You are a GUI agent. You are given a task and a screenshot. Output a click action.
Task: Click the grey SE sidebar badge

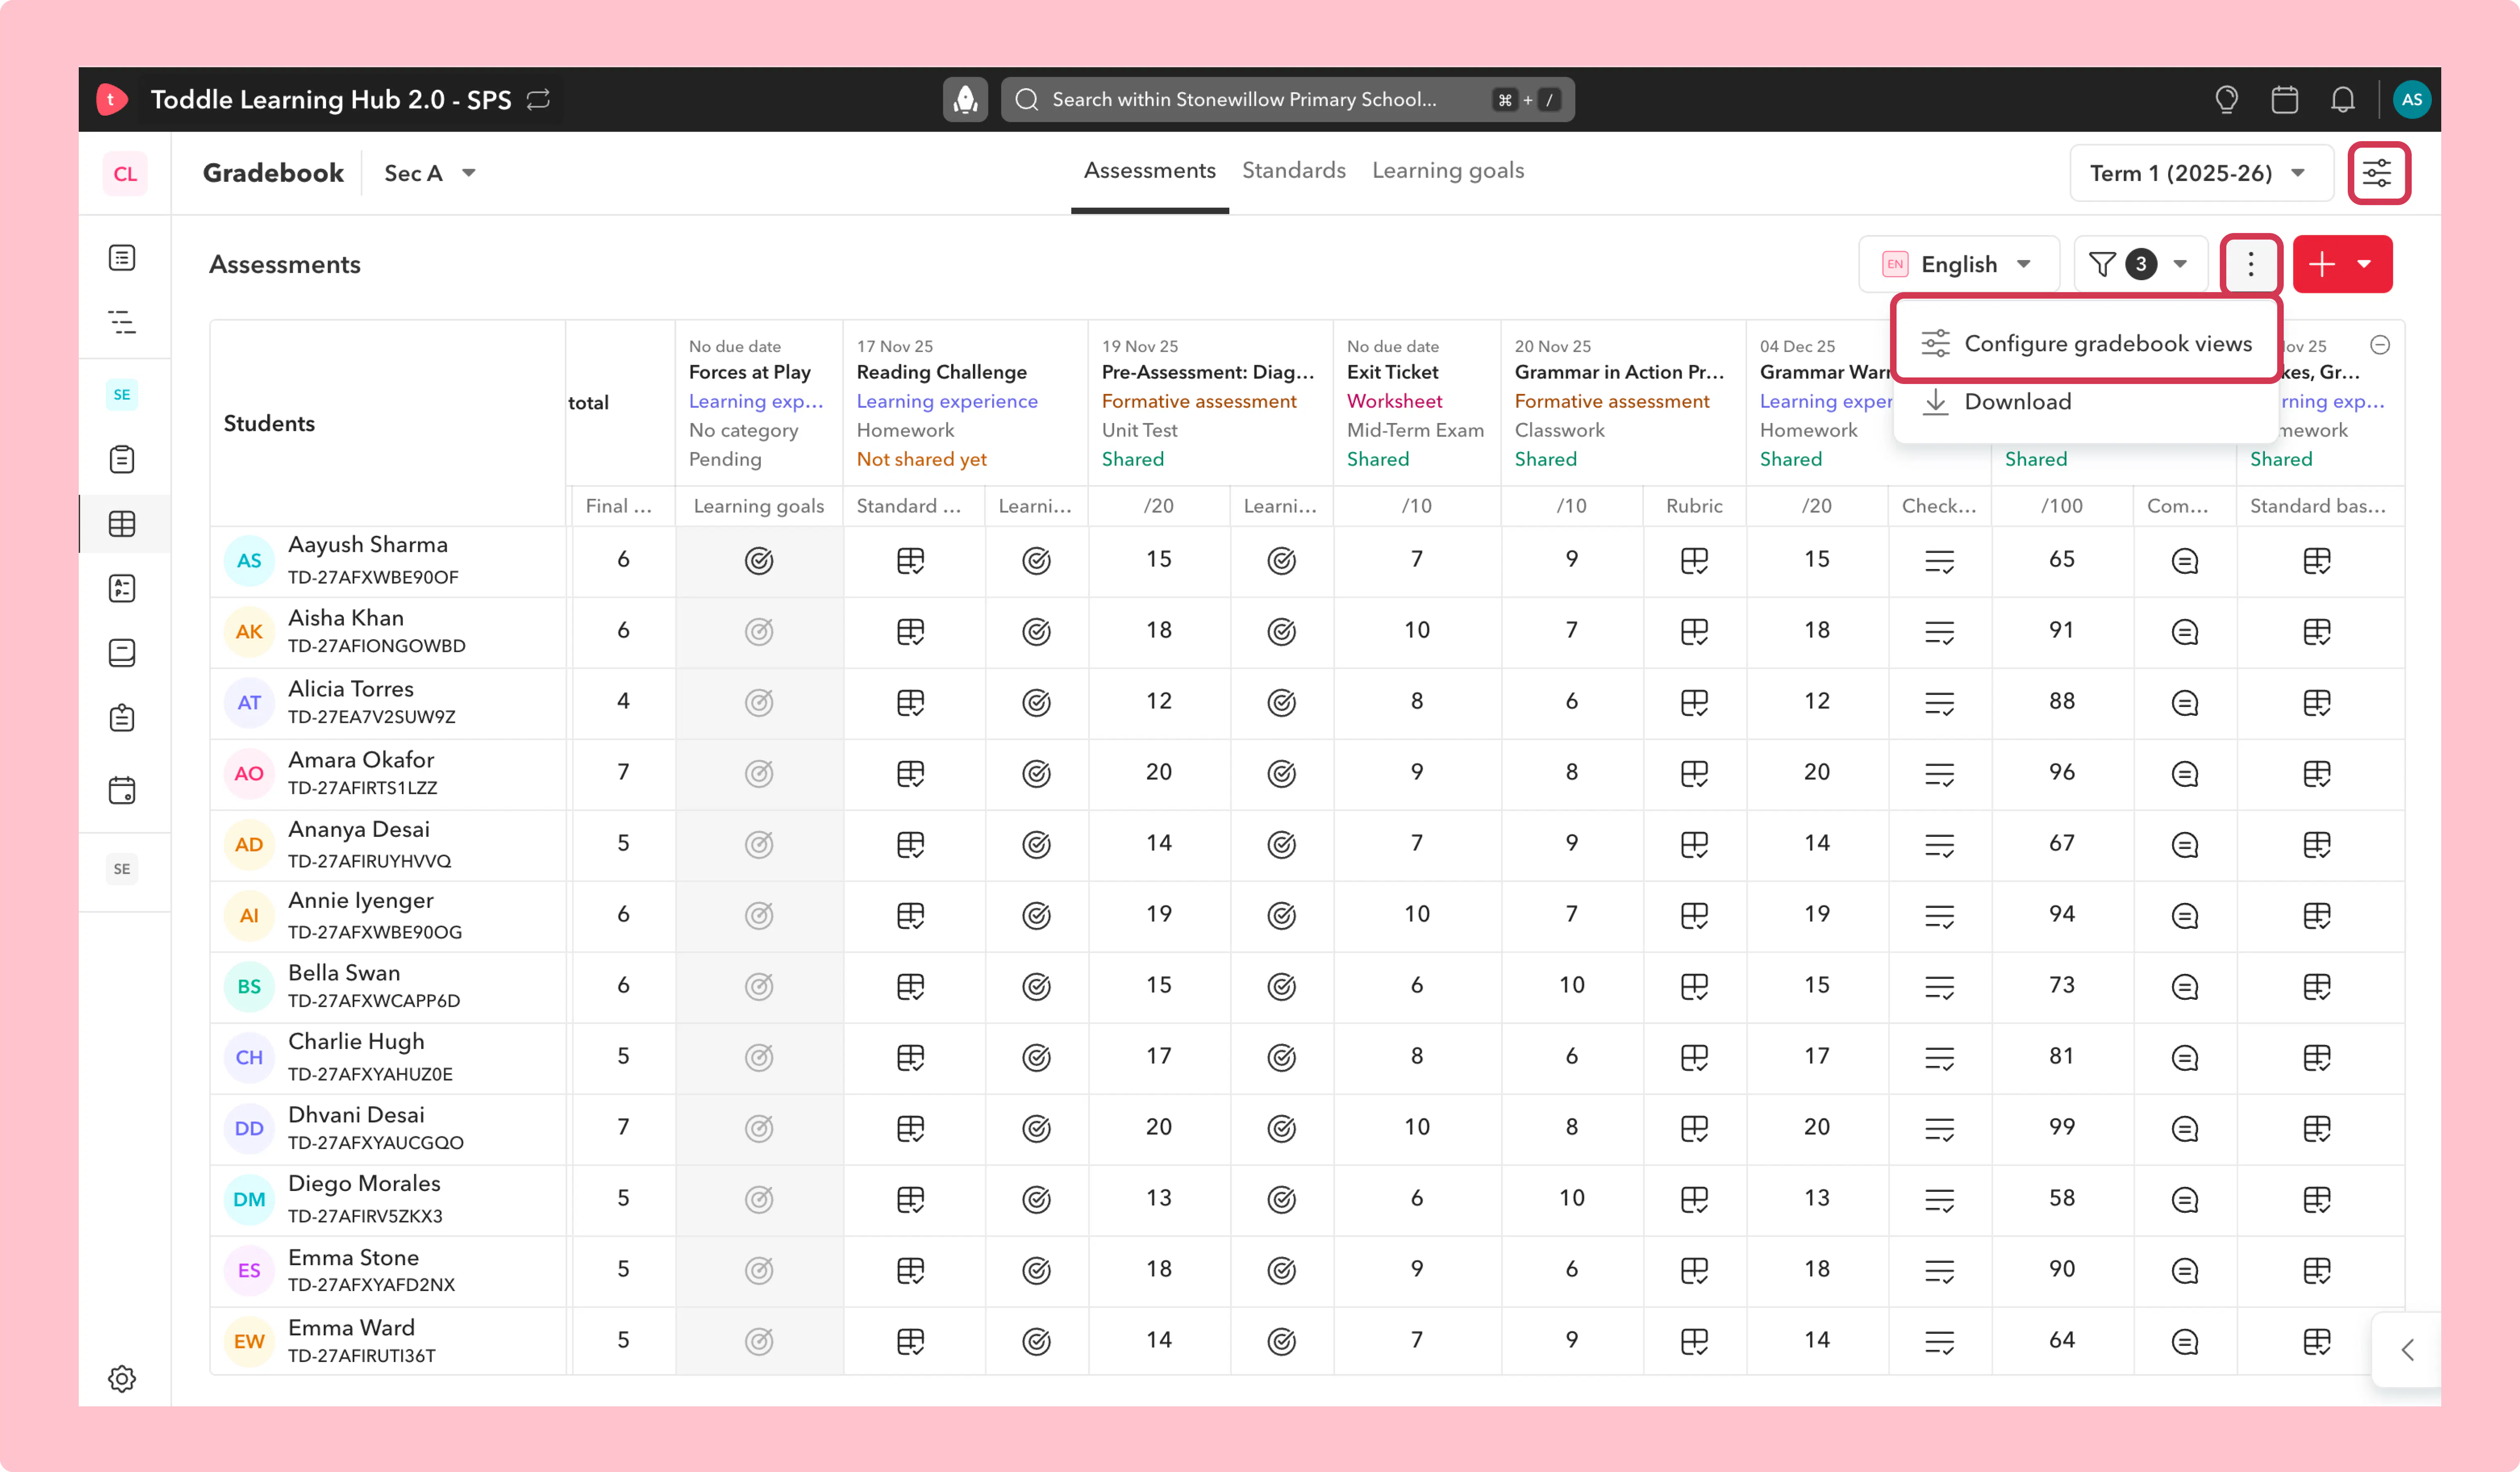(122, 869)
